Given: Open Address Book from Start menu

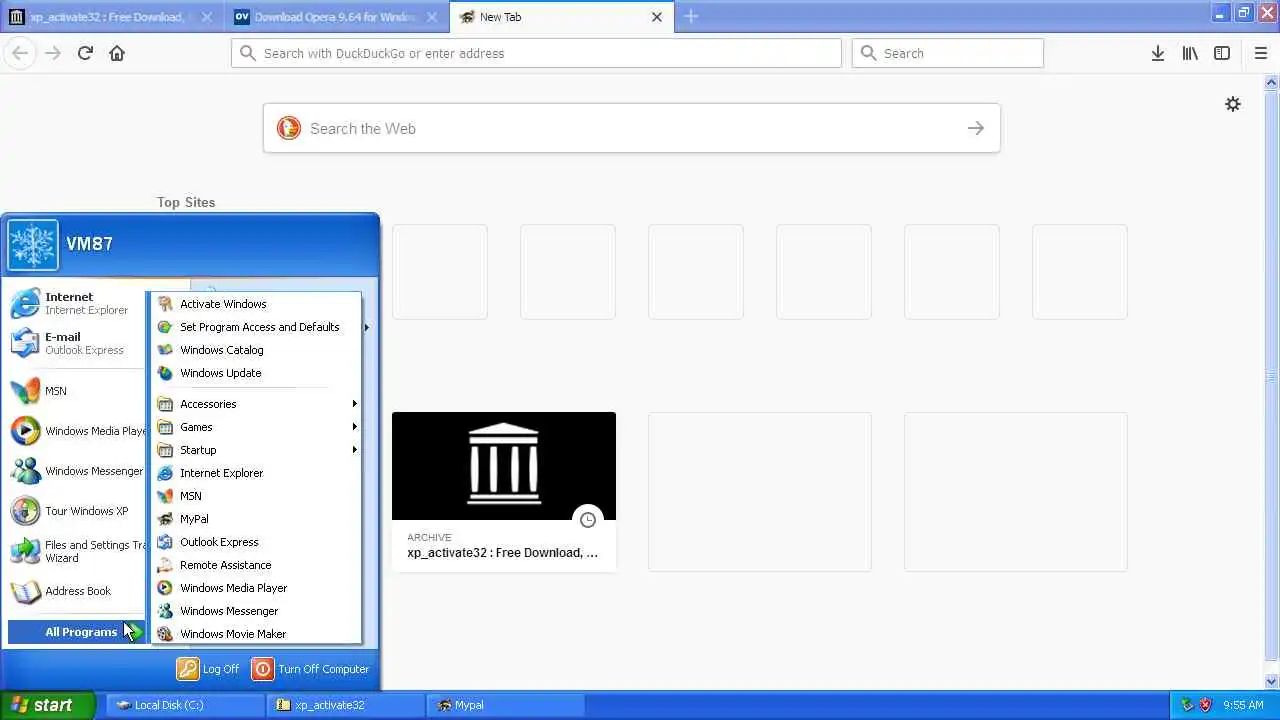Looking at the screenshot, I should [77, 591].
